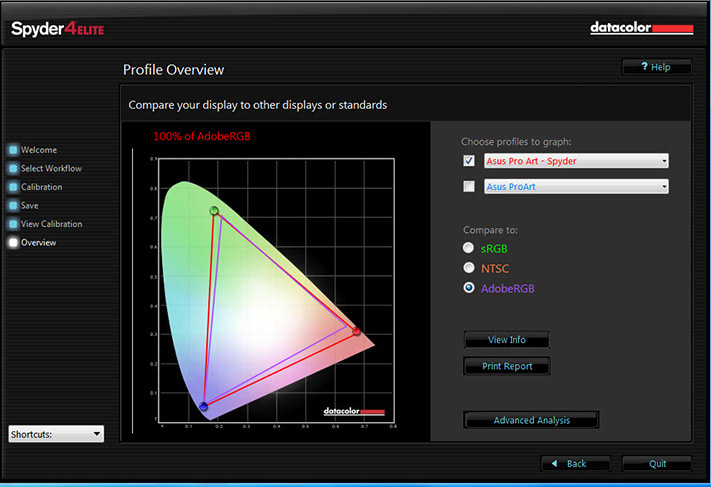Click the Quit button
Image resolution: width=711 pixels, height=487 pixels.
click(x=657, y=463)
